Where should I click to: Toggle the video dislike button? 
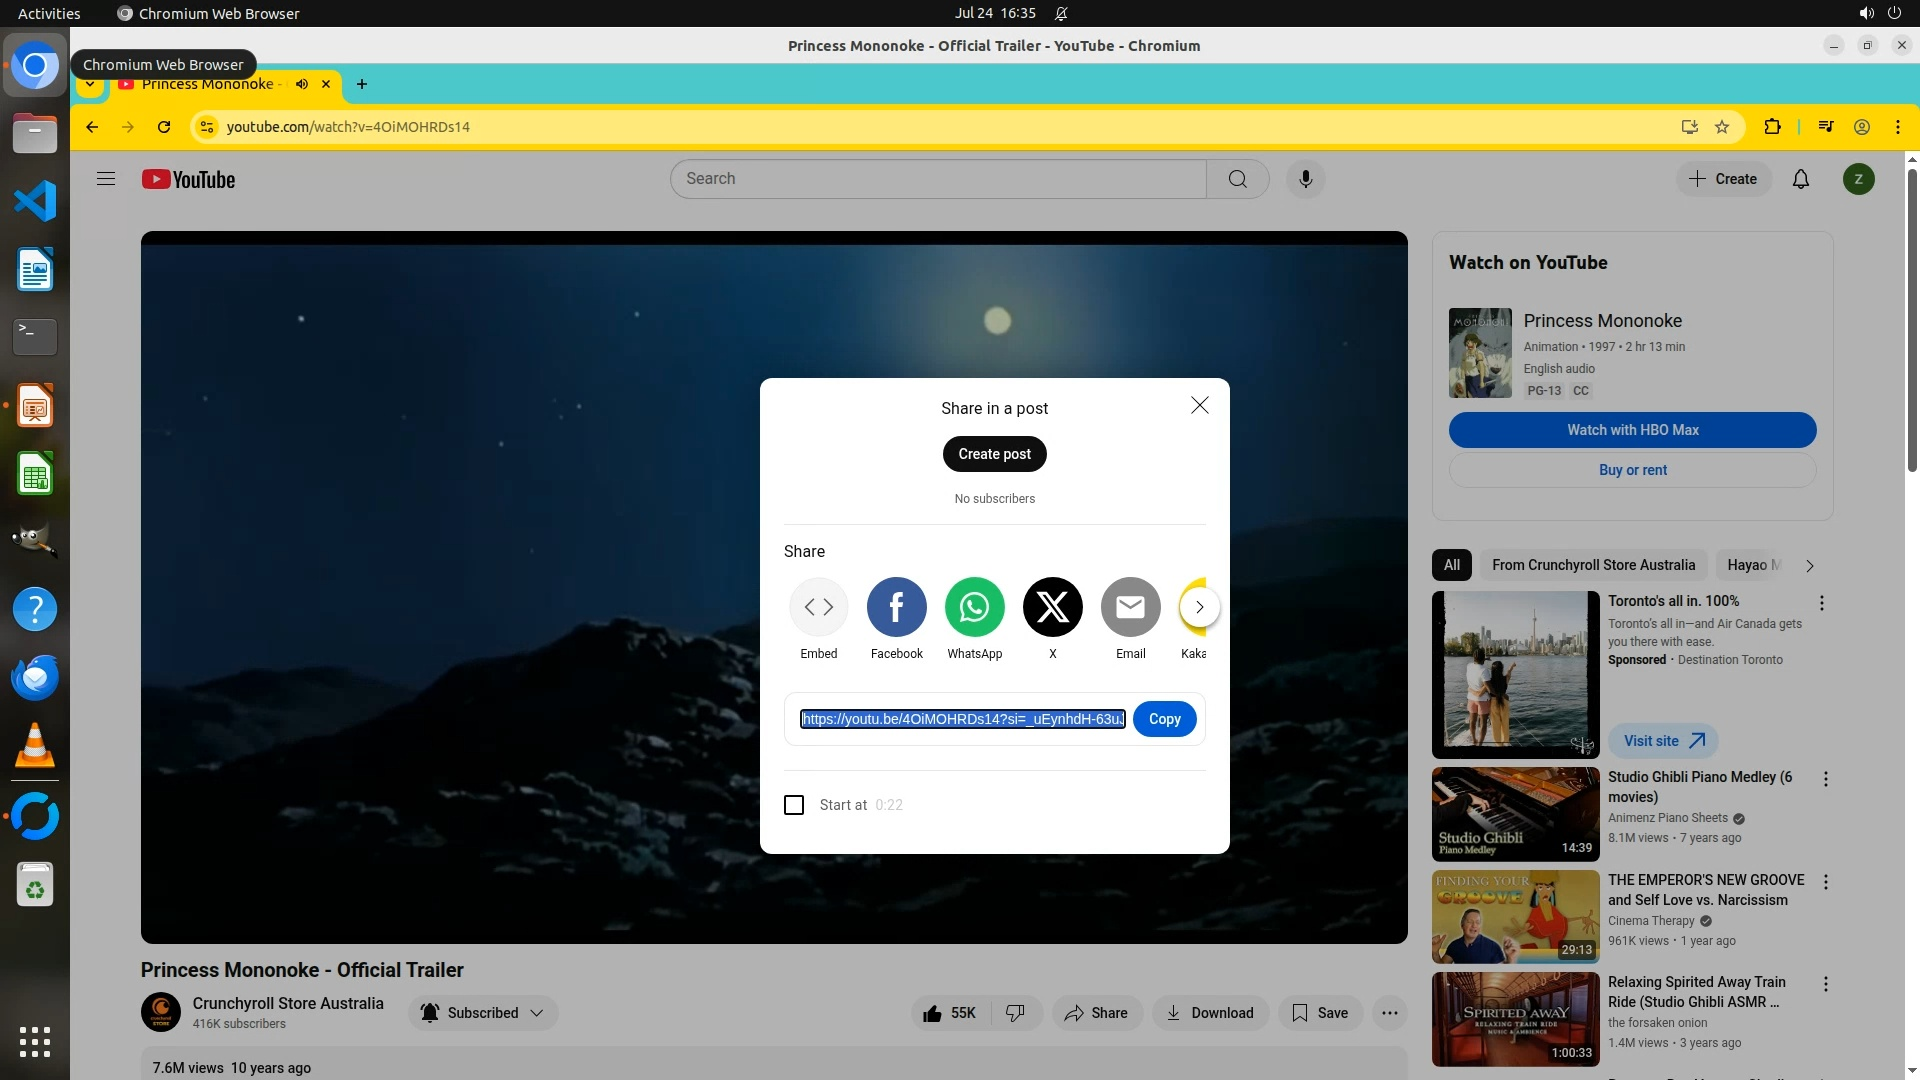1015,1013
